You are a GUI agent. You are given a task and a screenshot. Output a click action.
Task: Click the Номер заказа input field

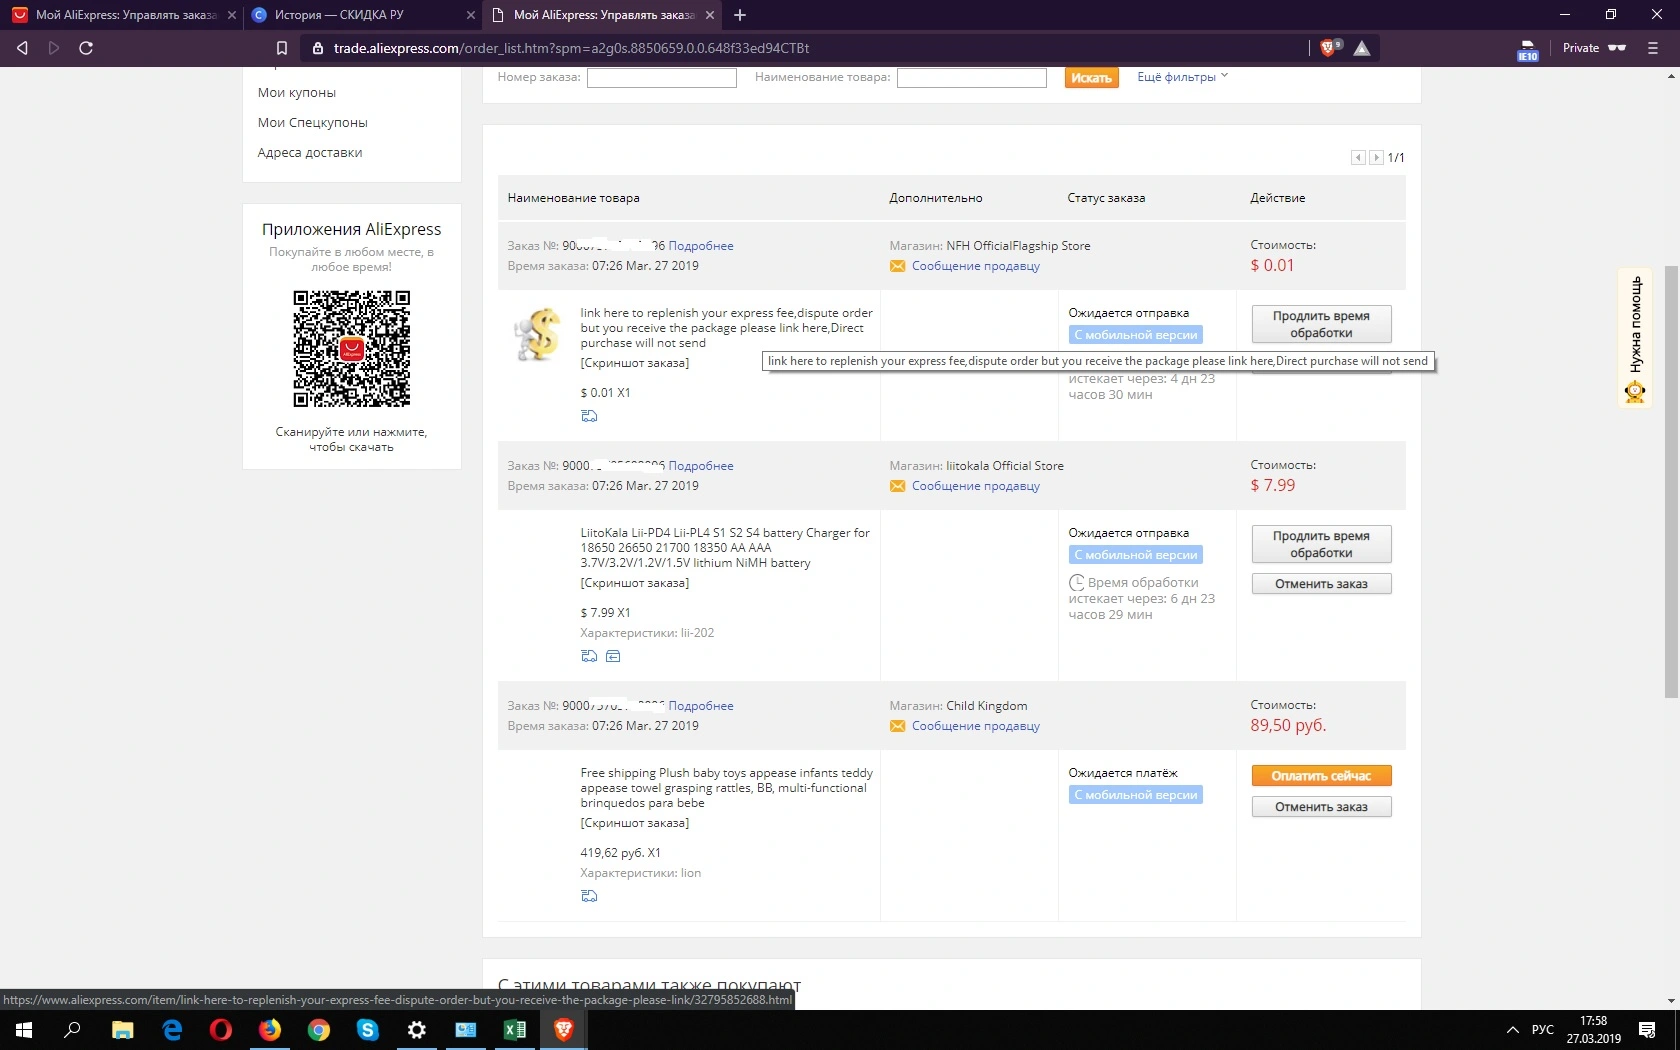[x=662, y=78]
